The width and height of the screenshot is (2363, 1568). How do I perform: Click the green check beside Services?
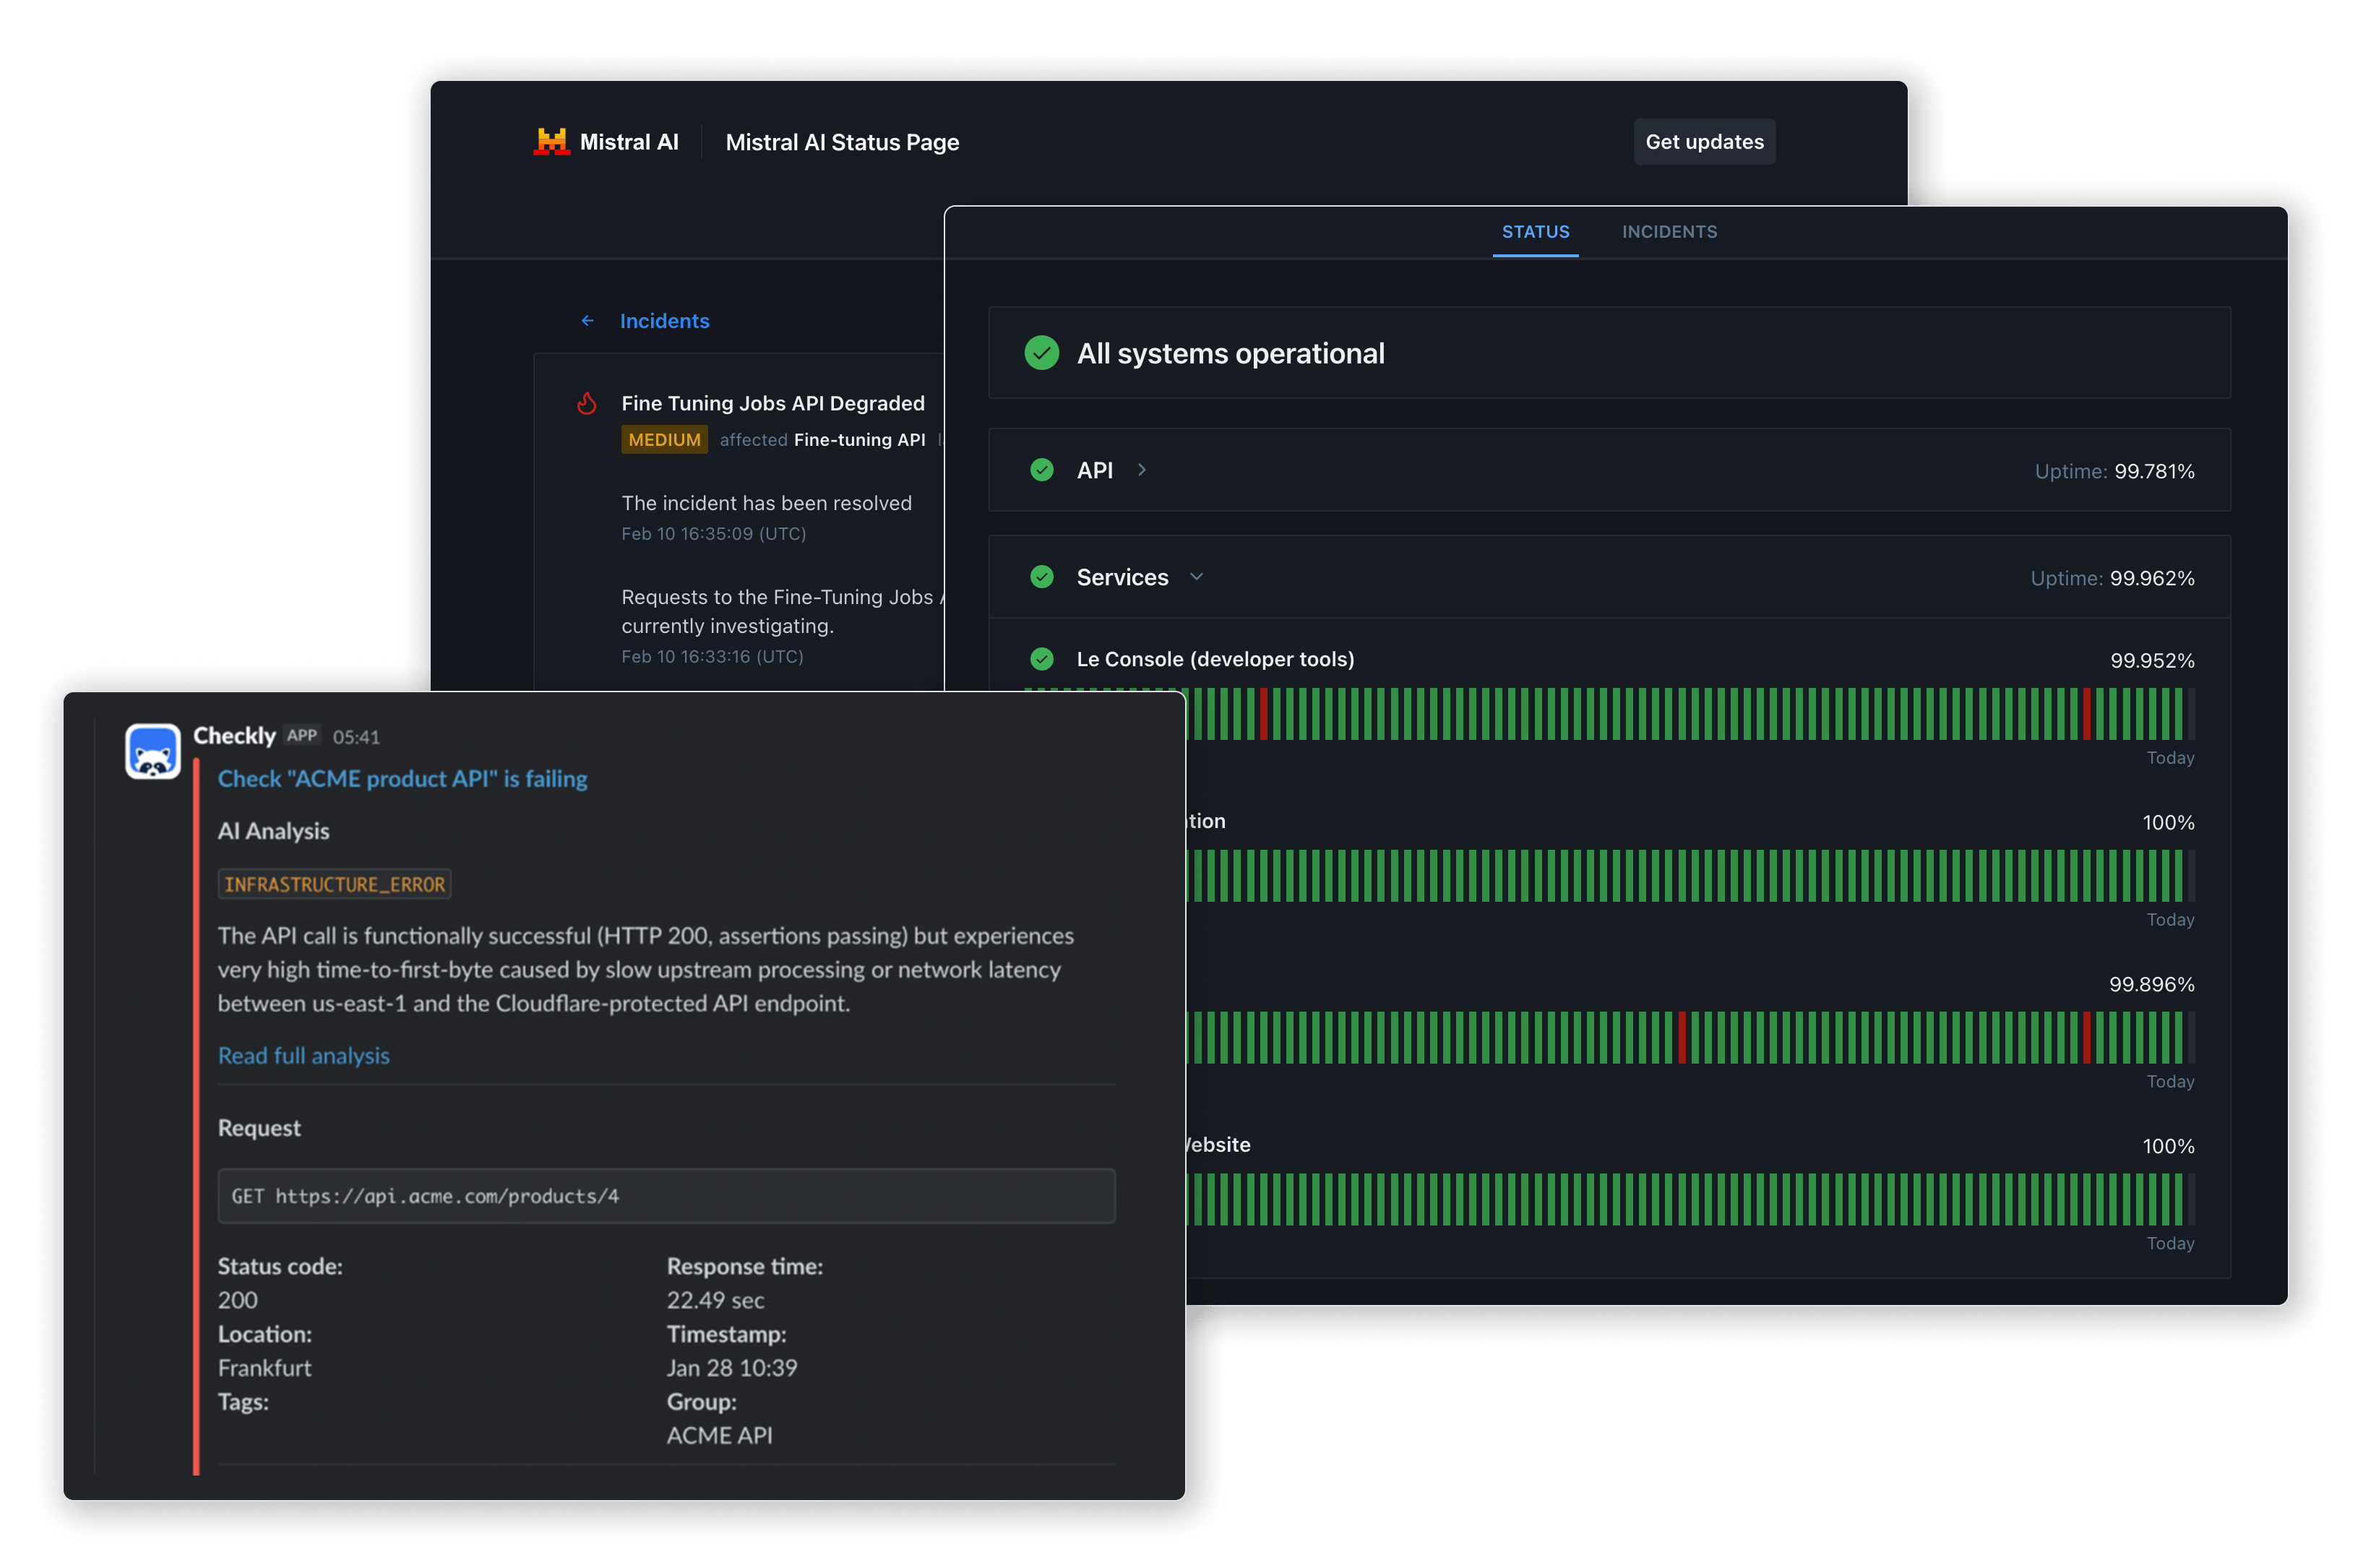coord(1041,577)
